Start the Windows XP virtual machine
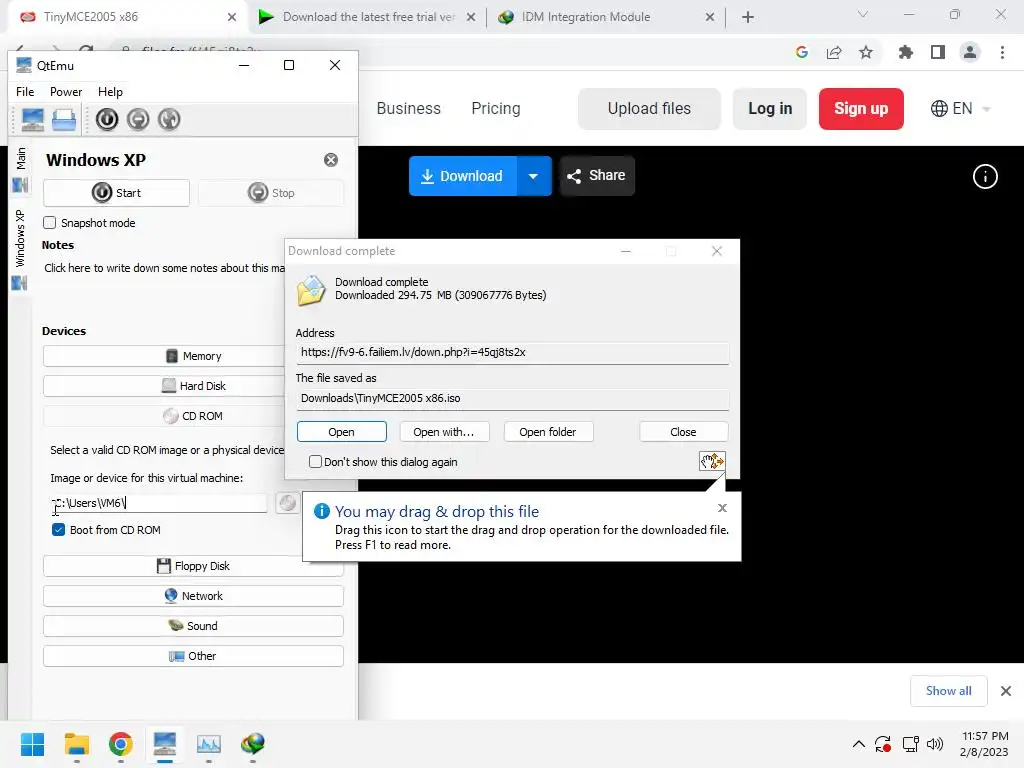Screen dimensions: 1024x768 [116, 193]
